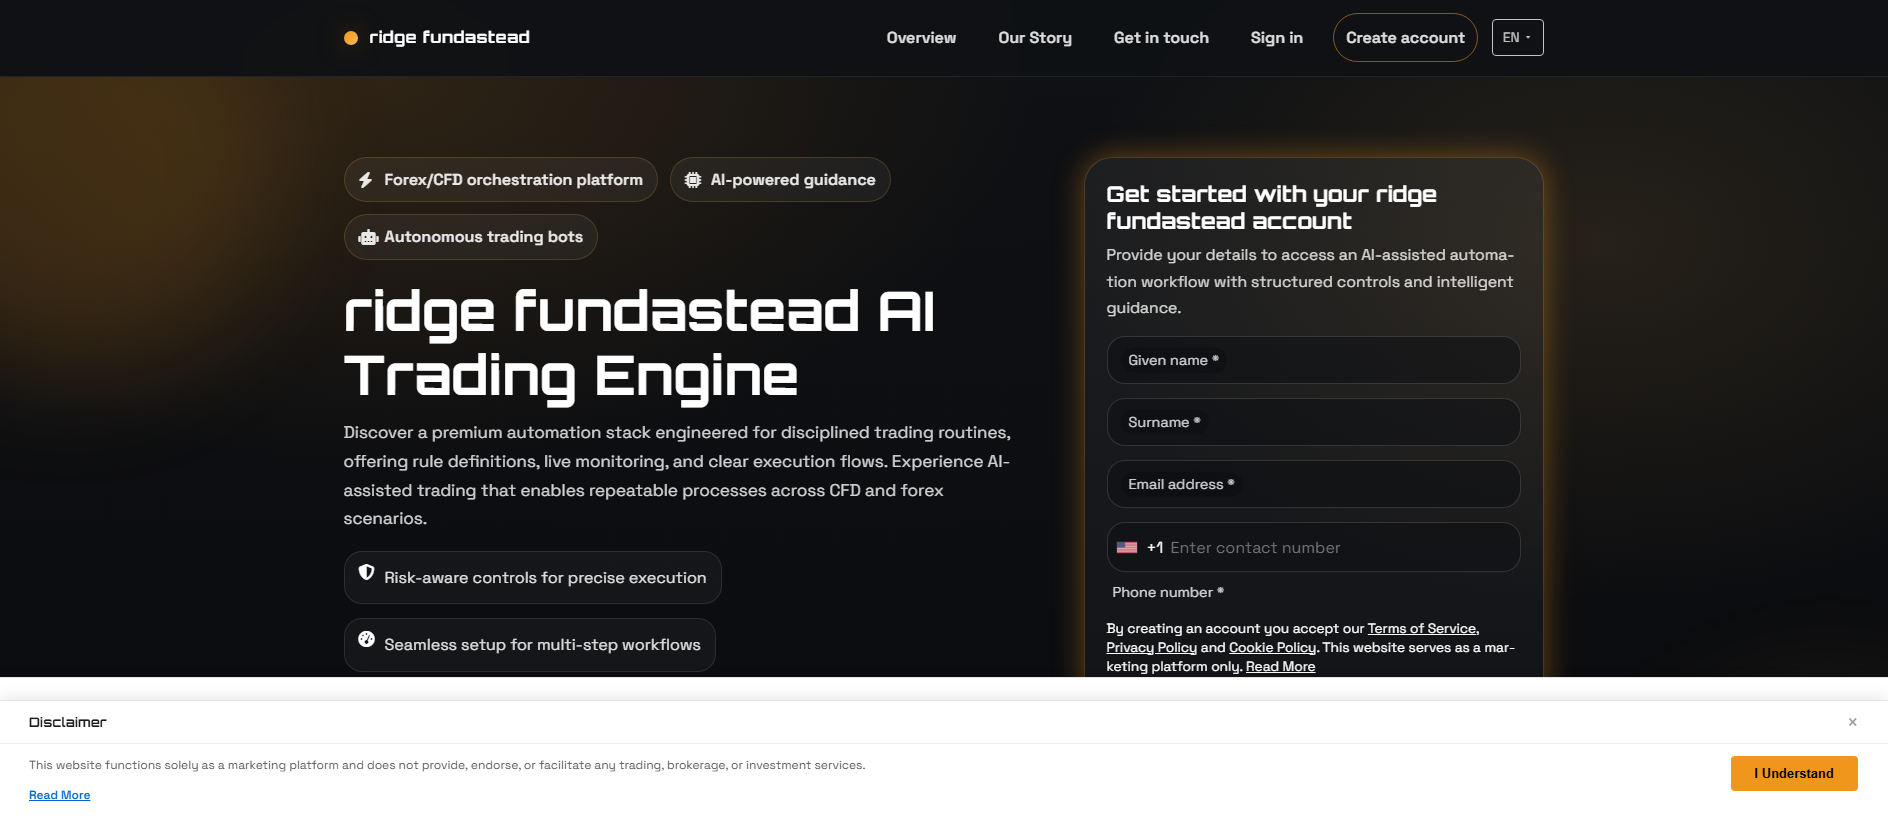Image resolution: width=1888 pixels, height=818 pixels.
Task: Open the Sign in page
Action: coord(1276,38)
